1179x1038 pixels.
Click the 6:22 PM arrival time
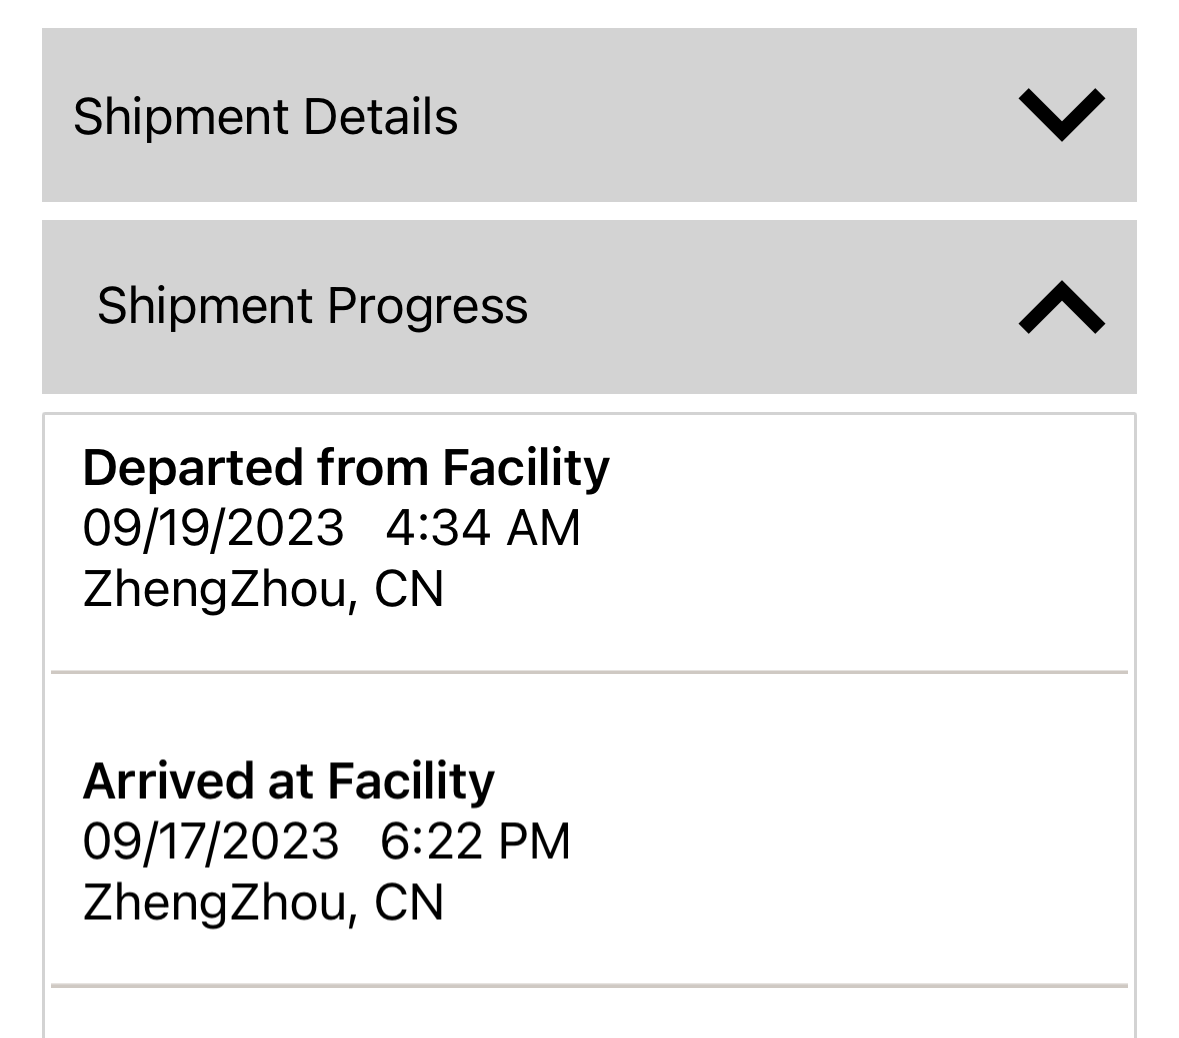coord(475,841)
